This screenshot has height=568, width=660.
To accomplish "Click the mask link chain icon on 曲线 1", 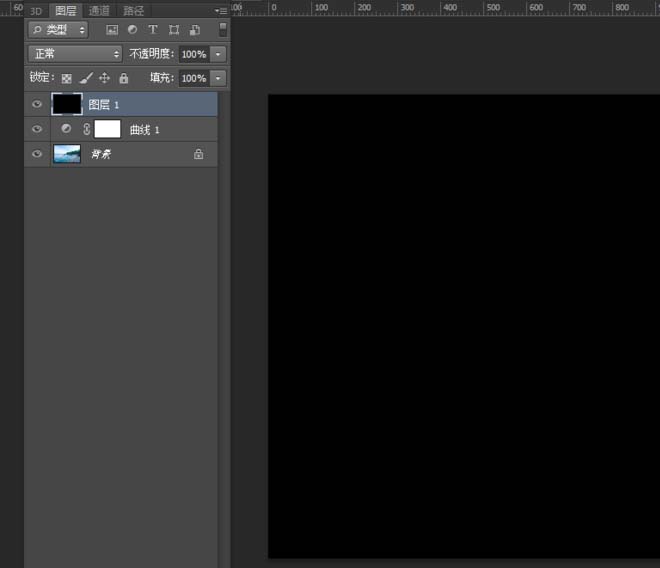I will click(87, 129).
